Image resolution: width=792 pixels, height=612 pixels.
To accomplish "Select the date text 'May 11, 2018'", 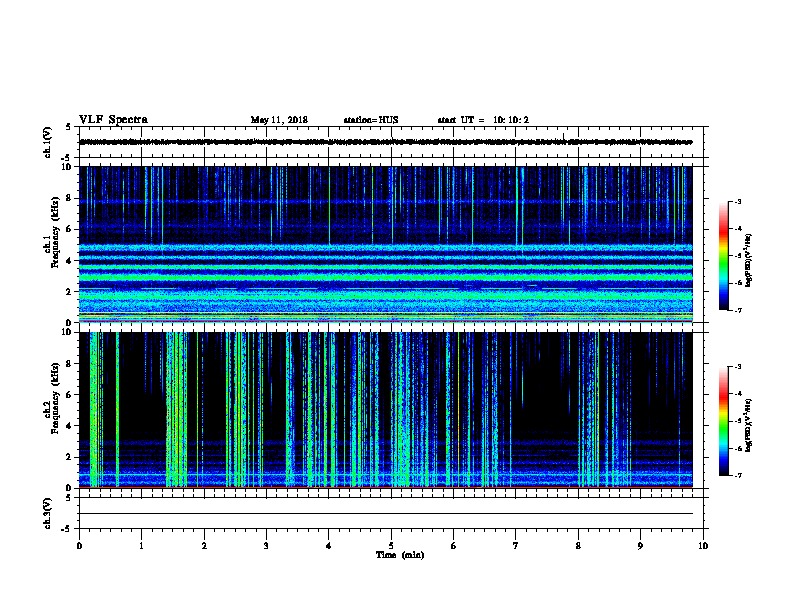I will pyautogui.click(x=279, y=120).
